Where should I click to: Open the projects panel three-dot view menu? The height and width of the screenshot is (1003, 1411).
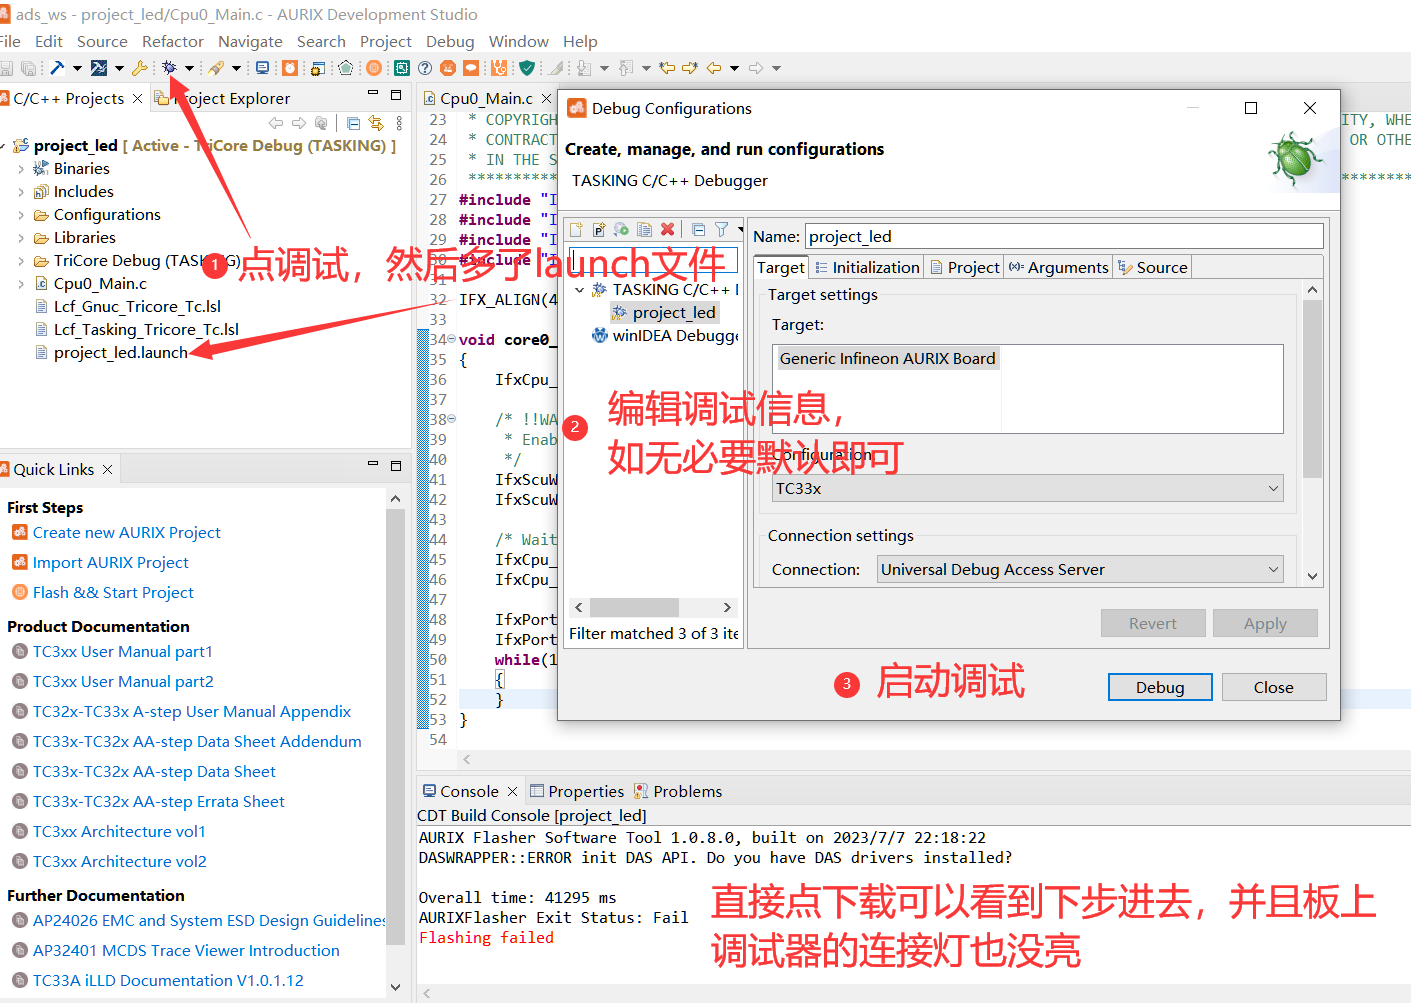(x=399, y=123)
